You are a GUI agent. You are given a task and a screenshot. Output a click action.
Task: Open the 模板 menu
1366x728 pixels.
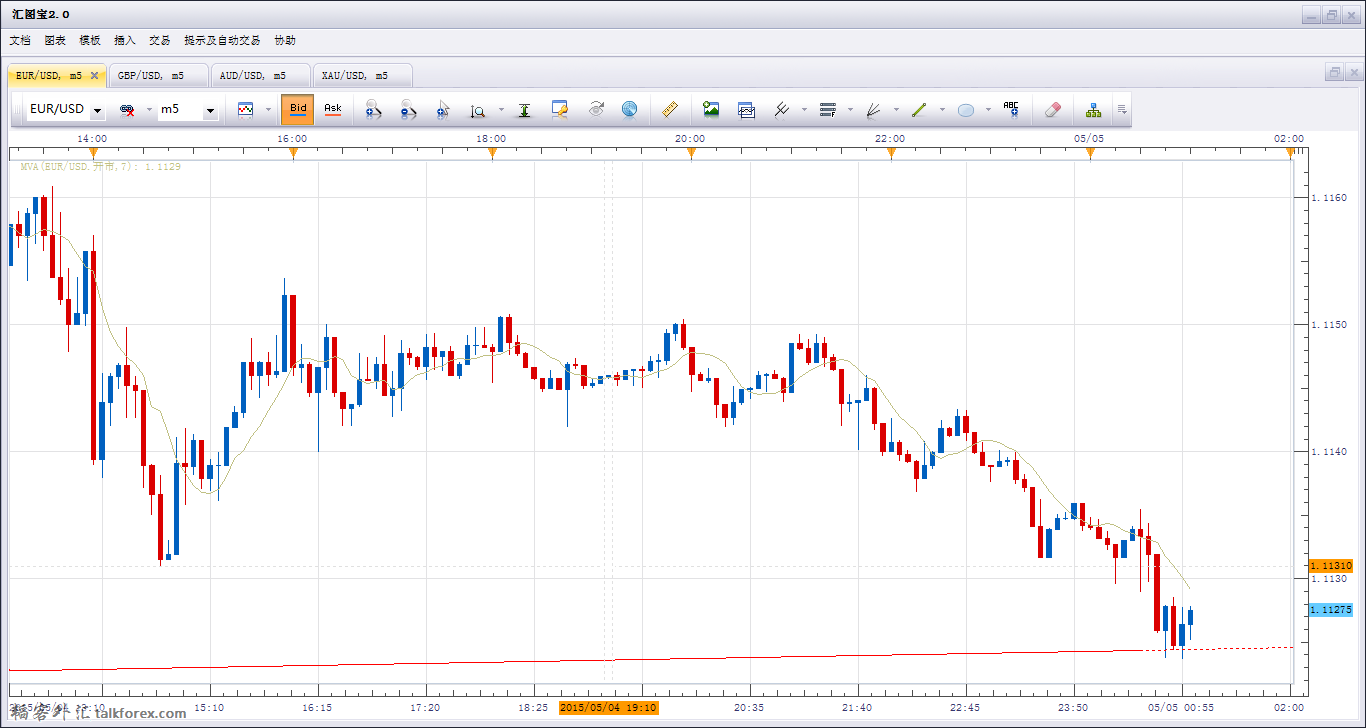[90, 41]
